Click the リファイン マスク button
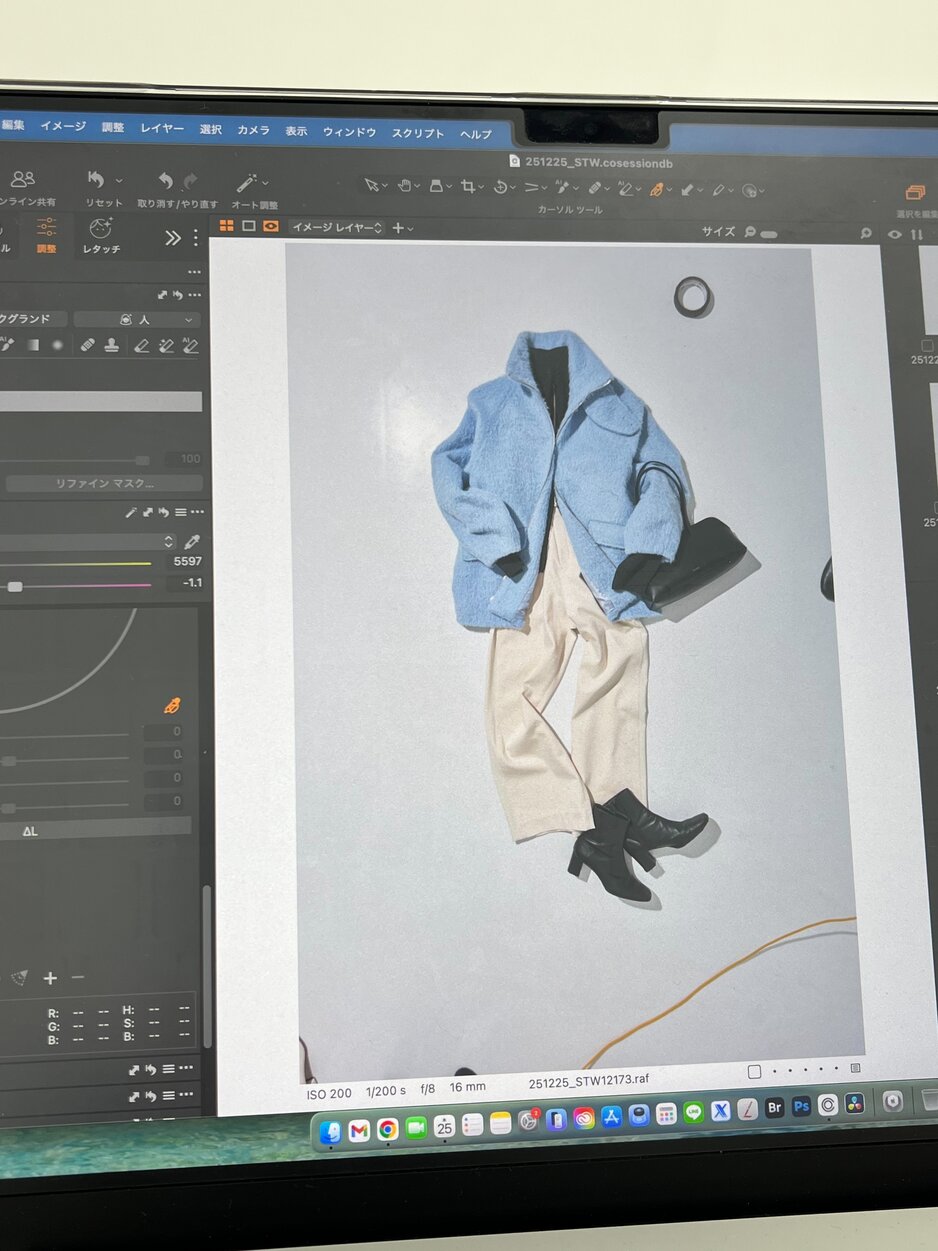The image size is (938, 1251). (x=104, y=484)
